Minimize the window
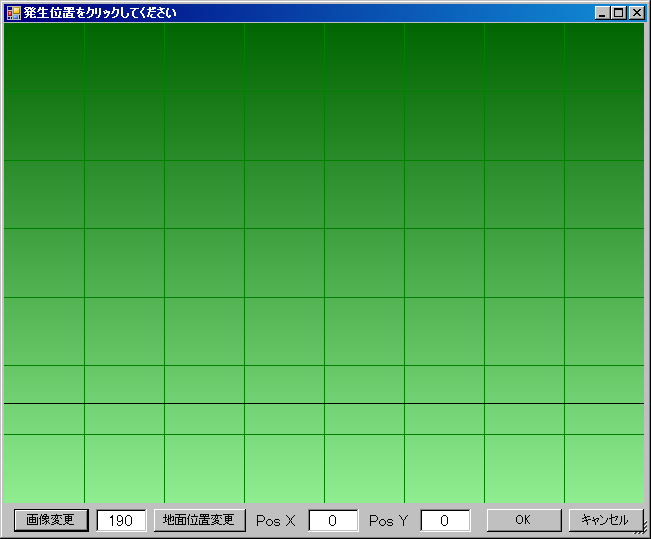651x539 pixels. coord(602,13)
